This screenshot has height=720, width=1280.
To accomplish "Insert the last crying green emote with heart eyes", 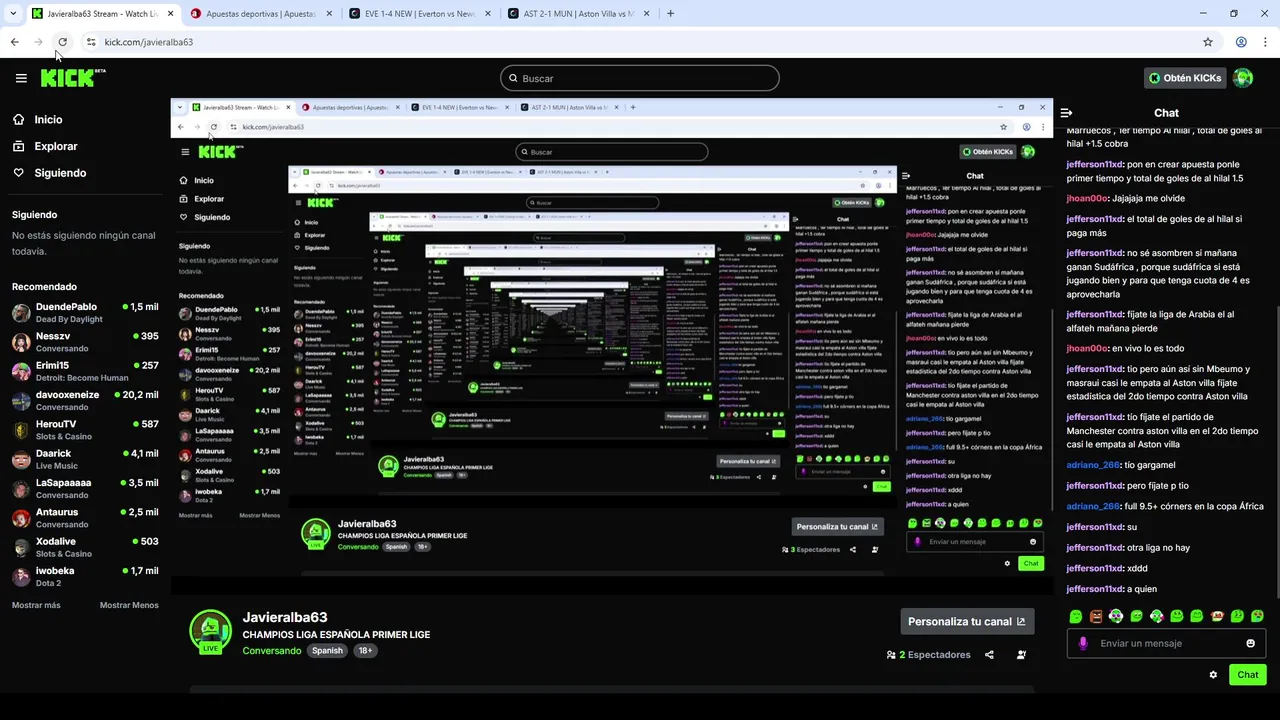I will [x=1257, y=616].
